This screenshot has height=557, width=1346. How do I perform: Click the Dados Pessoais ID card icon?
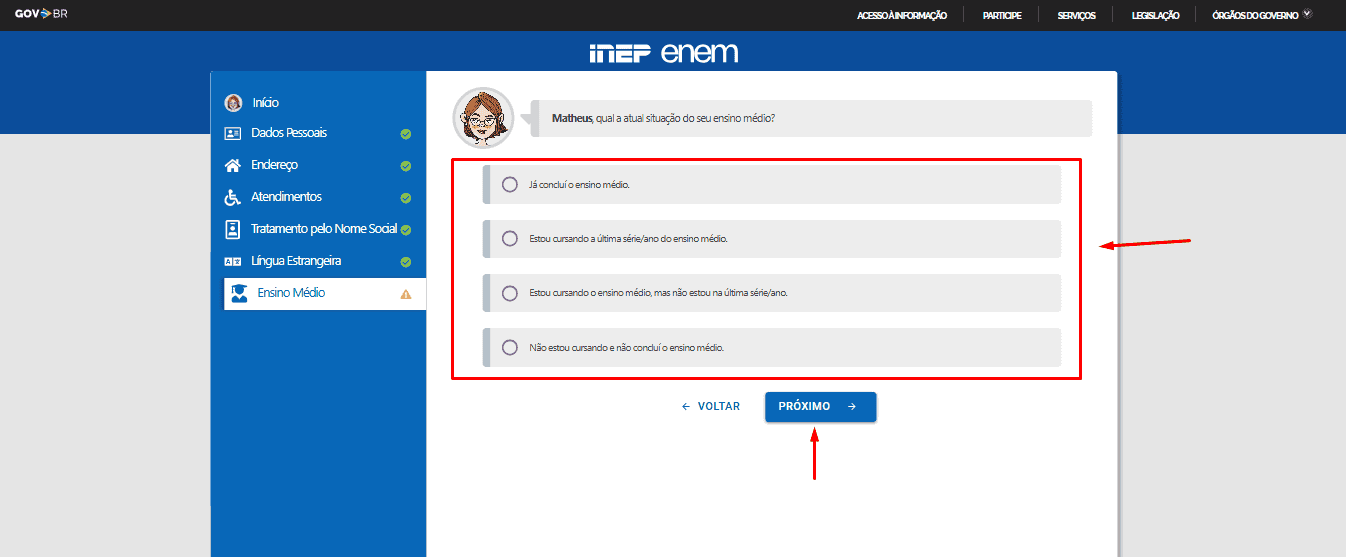233,133
